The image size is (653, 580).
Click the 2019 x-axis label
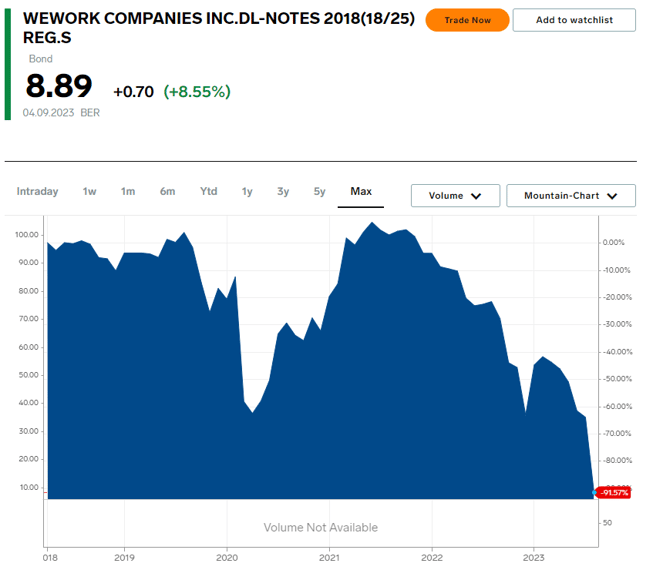click(x=124, y=558)
